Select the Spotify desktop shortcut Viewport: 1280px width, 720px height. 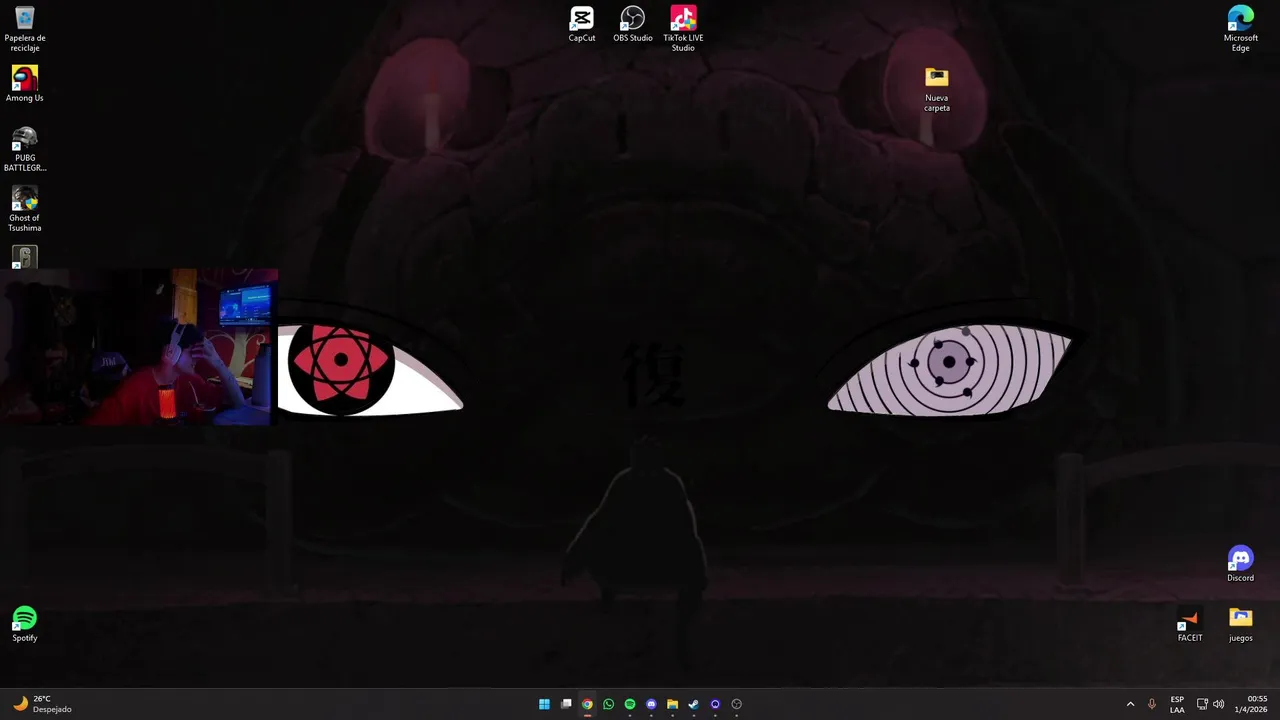pyautogui.click(x=25, y=624)
